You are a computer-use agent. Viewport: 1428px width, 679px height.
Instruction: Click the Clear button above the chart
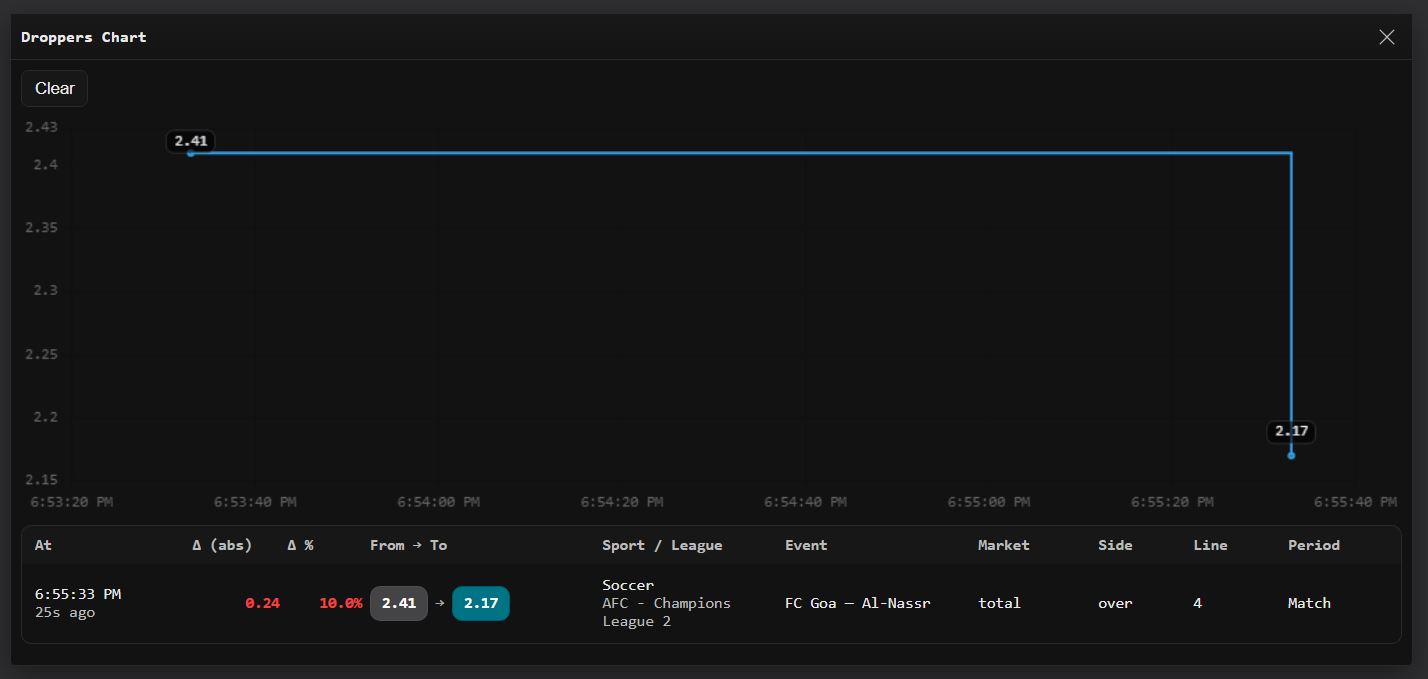tap(54, 88)
